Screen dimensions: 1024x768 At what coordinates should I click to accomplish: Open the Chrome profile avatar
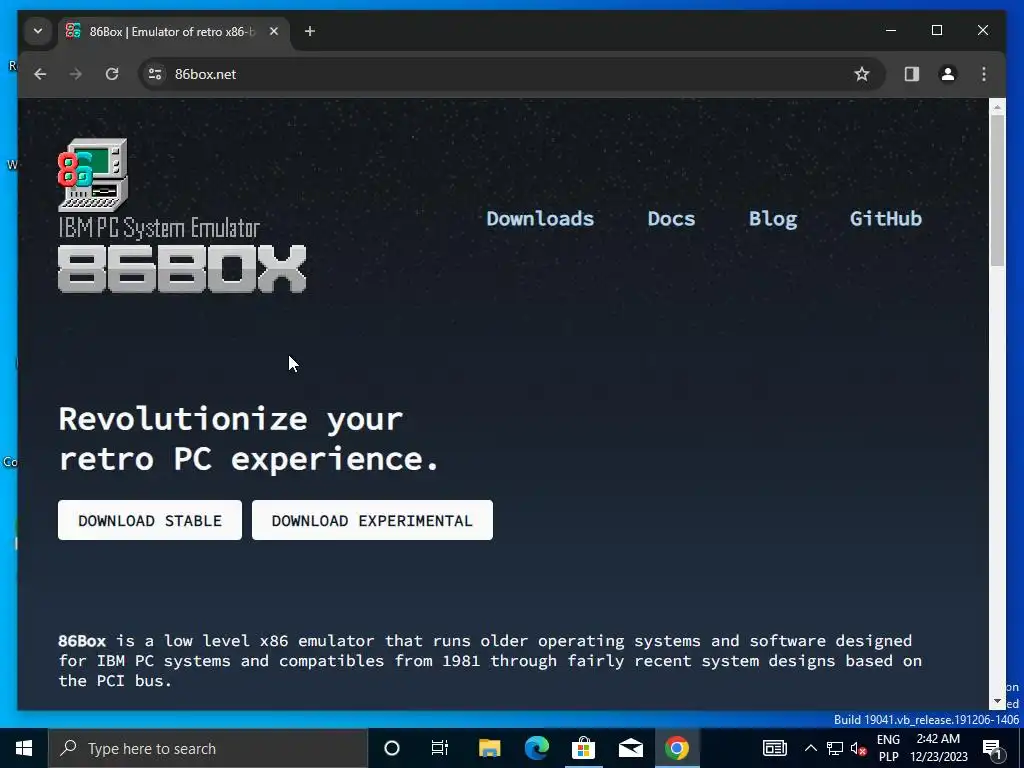coord(948,74)
